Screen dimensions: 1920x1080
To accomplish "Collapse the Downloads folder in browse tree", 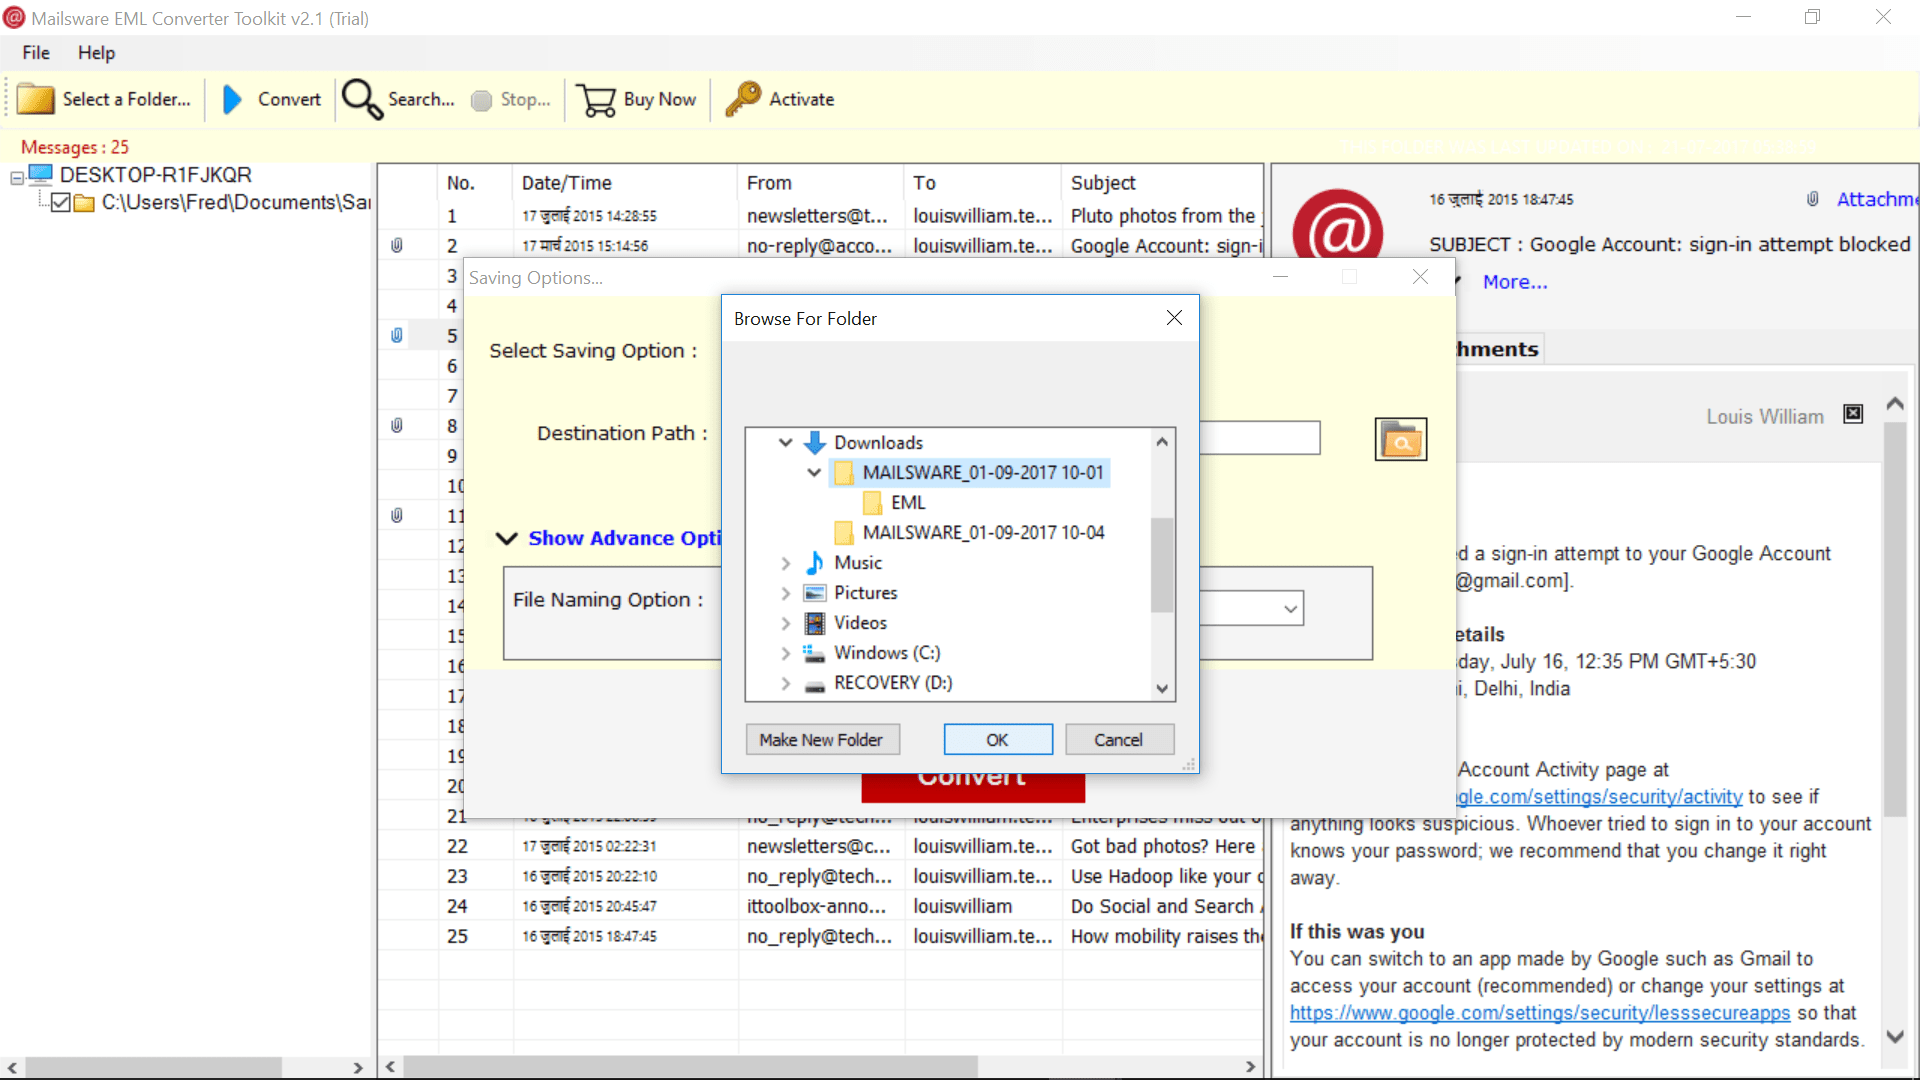I will [785, 442].
